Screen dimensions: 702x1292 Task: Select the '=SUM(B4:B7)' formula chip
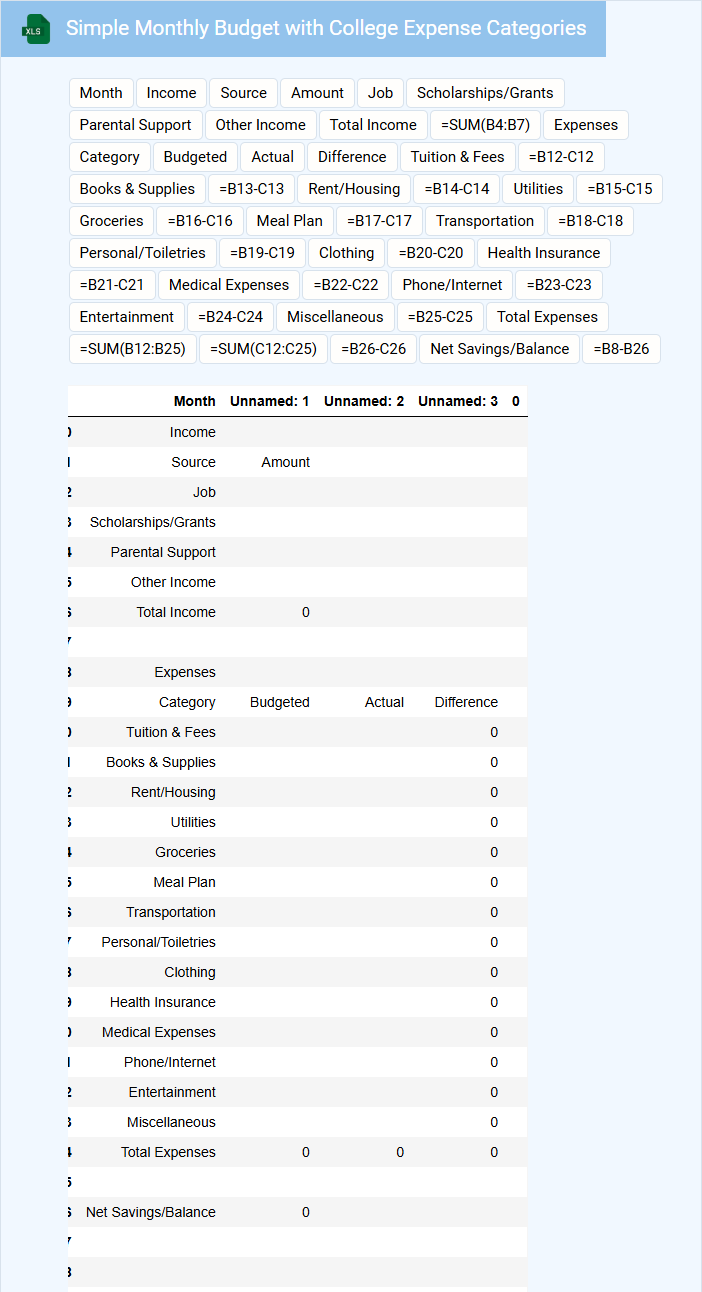pyautogui.click(x=486, y=125)
